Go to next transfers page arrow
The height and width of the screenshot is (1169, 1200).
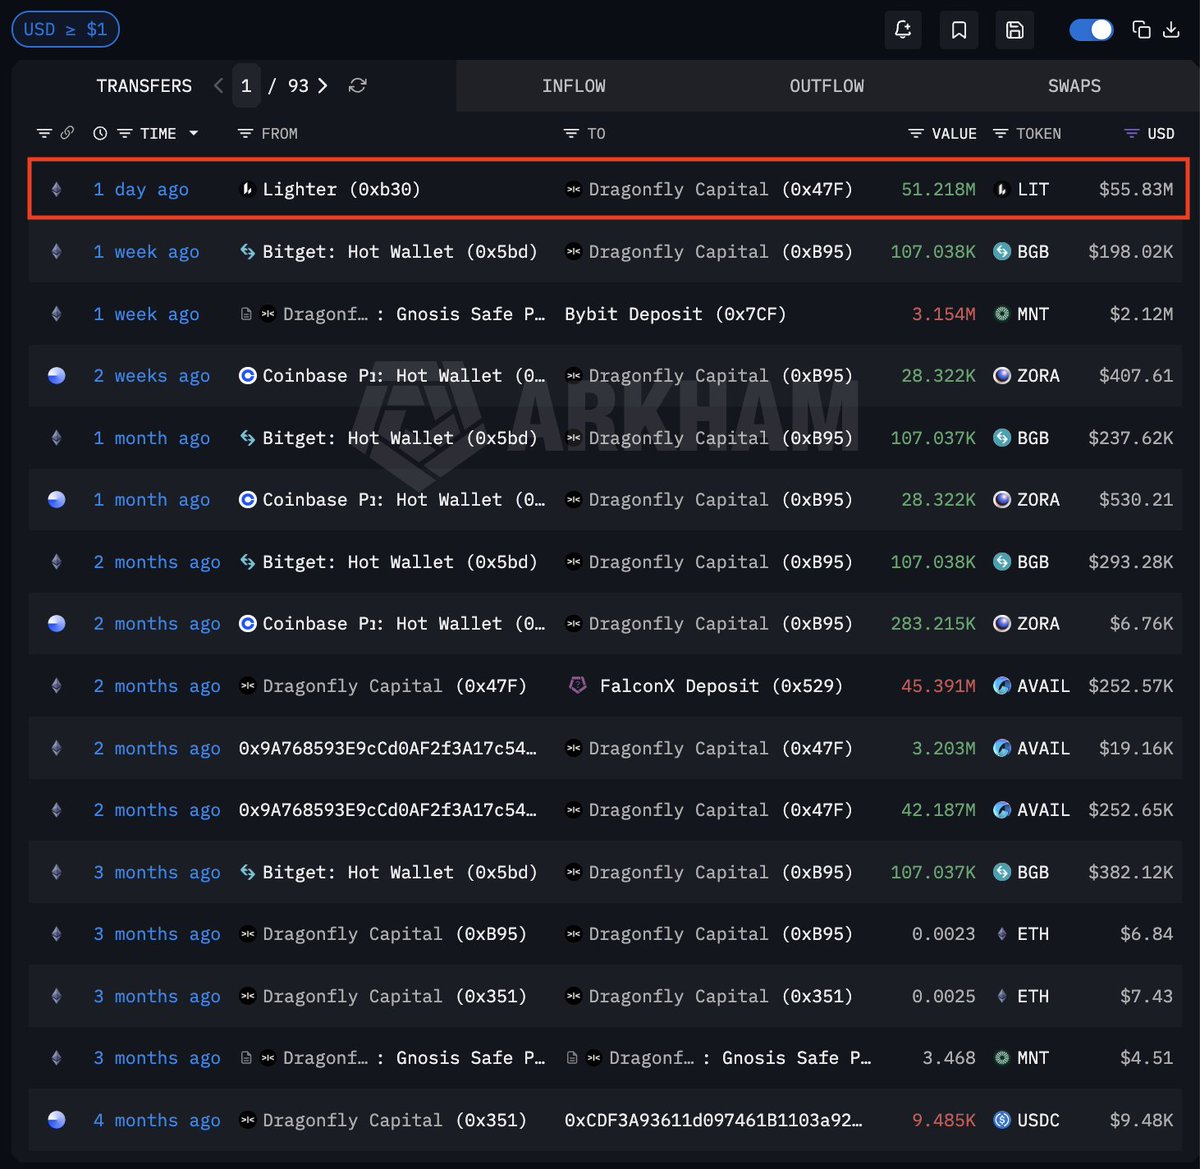pyautogui.click(x=322, y=86)
